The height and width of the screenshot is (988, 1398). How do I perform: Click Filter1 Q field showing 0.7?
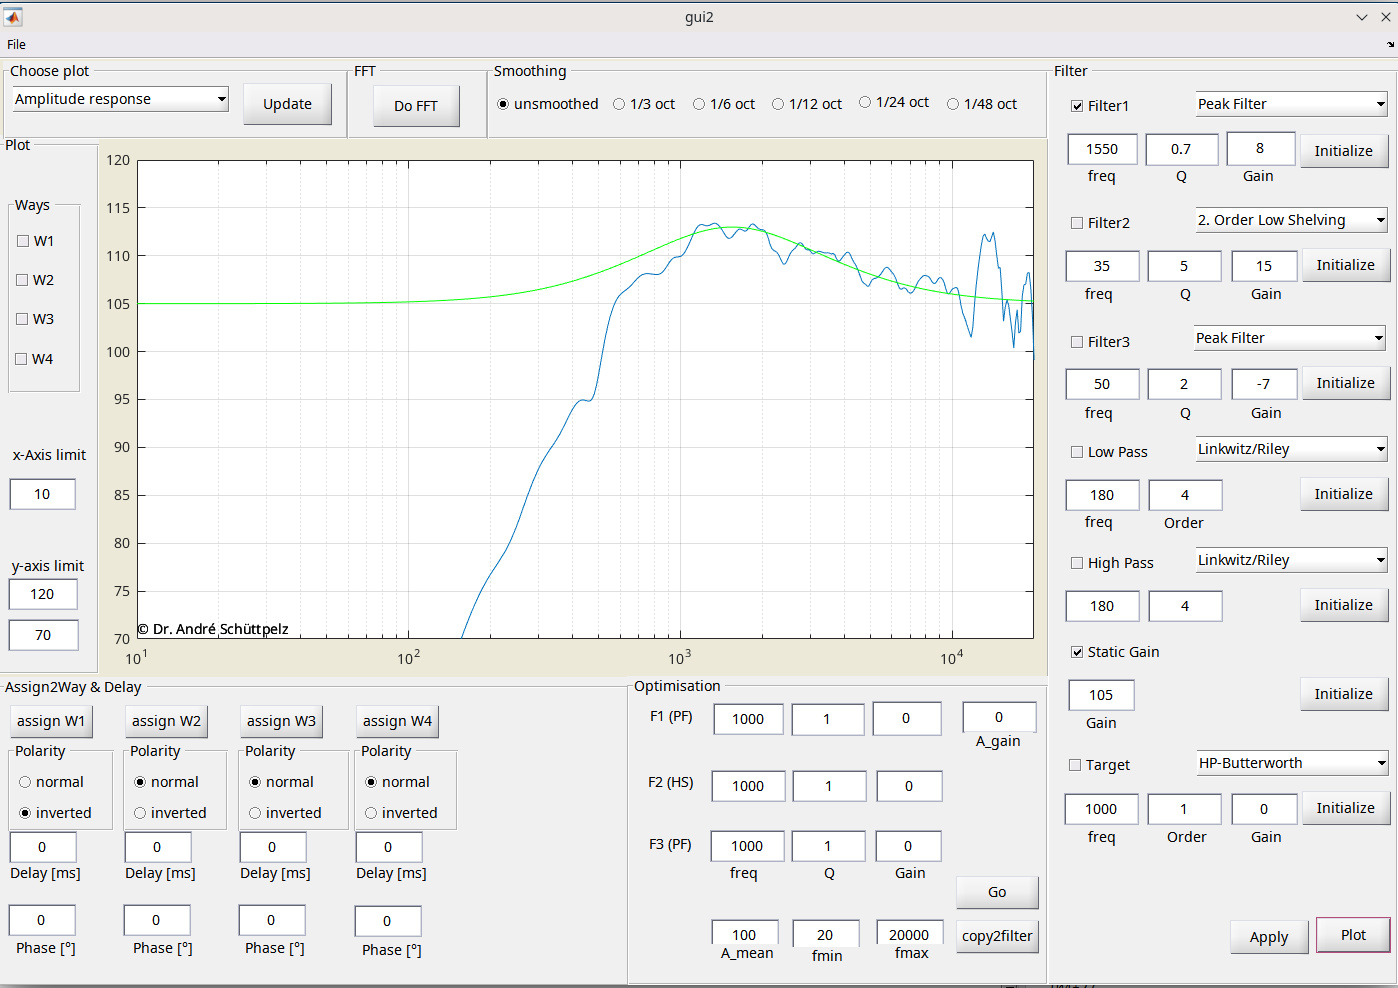(1181, 149)
